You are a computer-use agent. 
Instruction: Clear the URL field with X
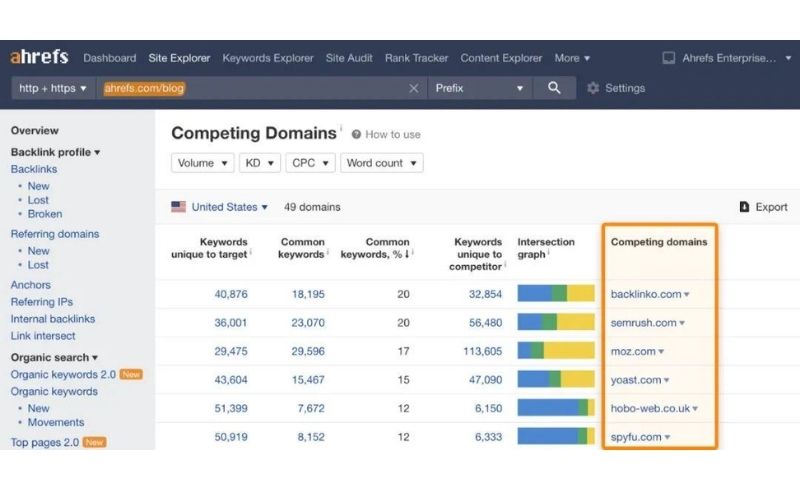tap(414, 88)
